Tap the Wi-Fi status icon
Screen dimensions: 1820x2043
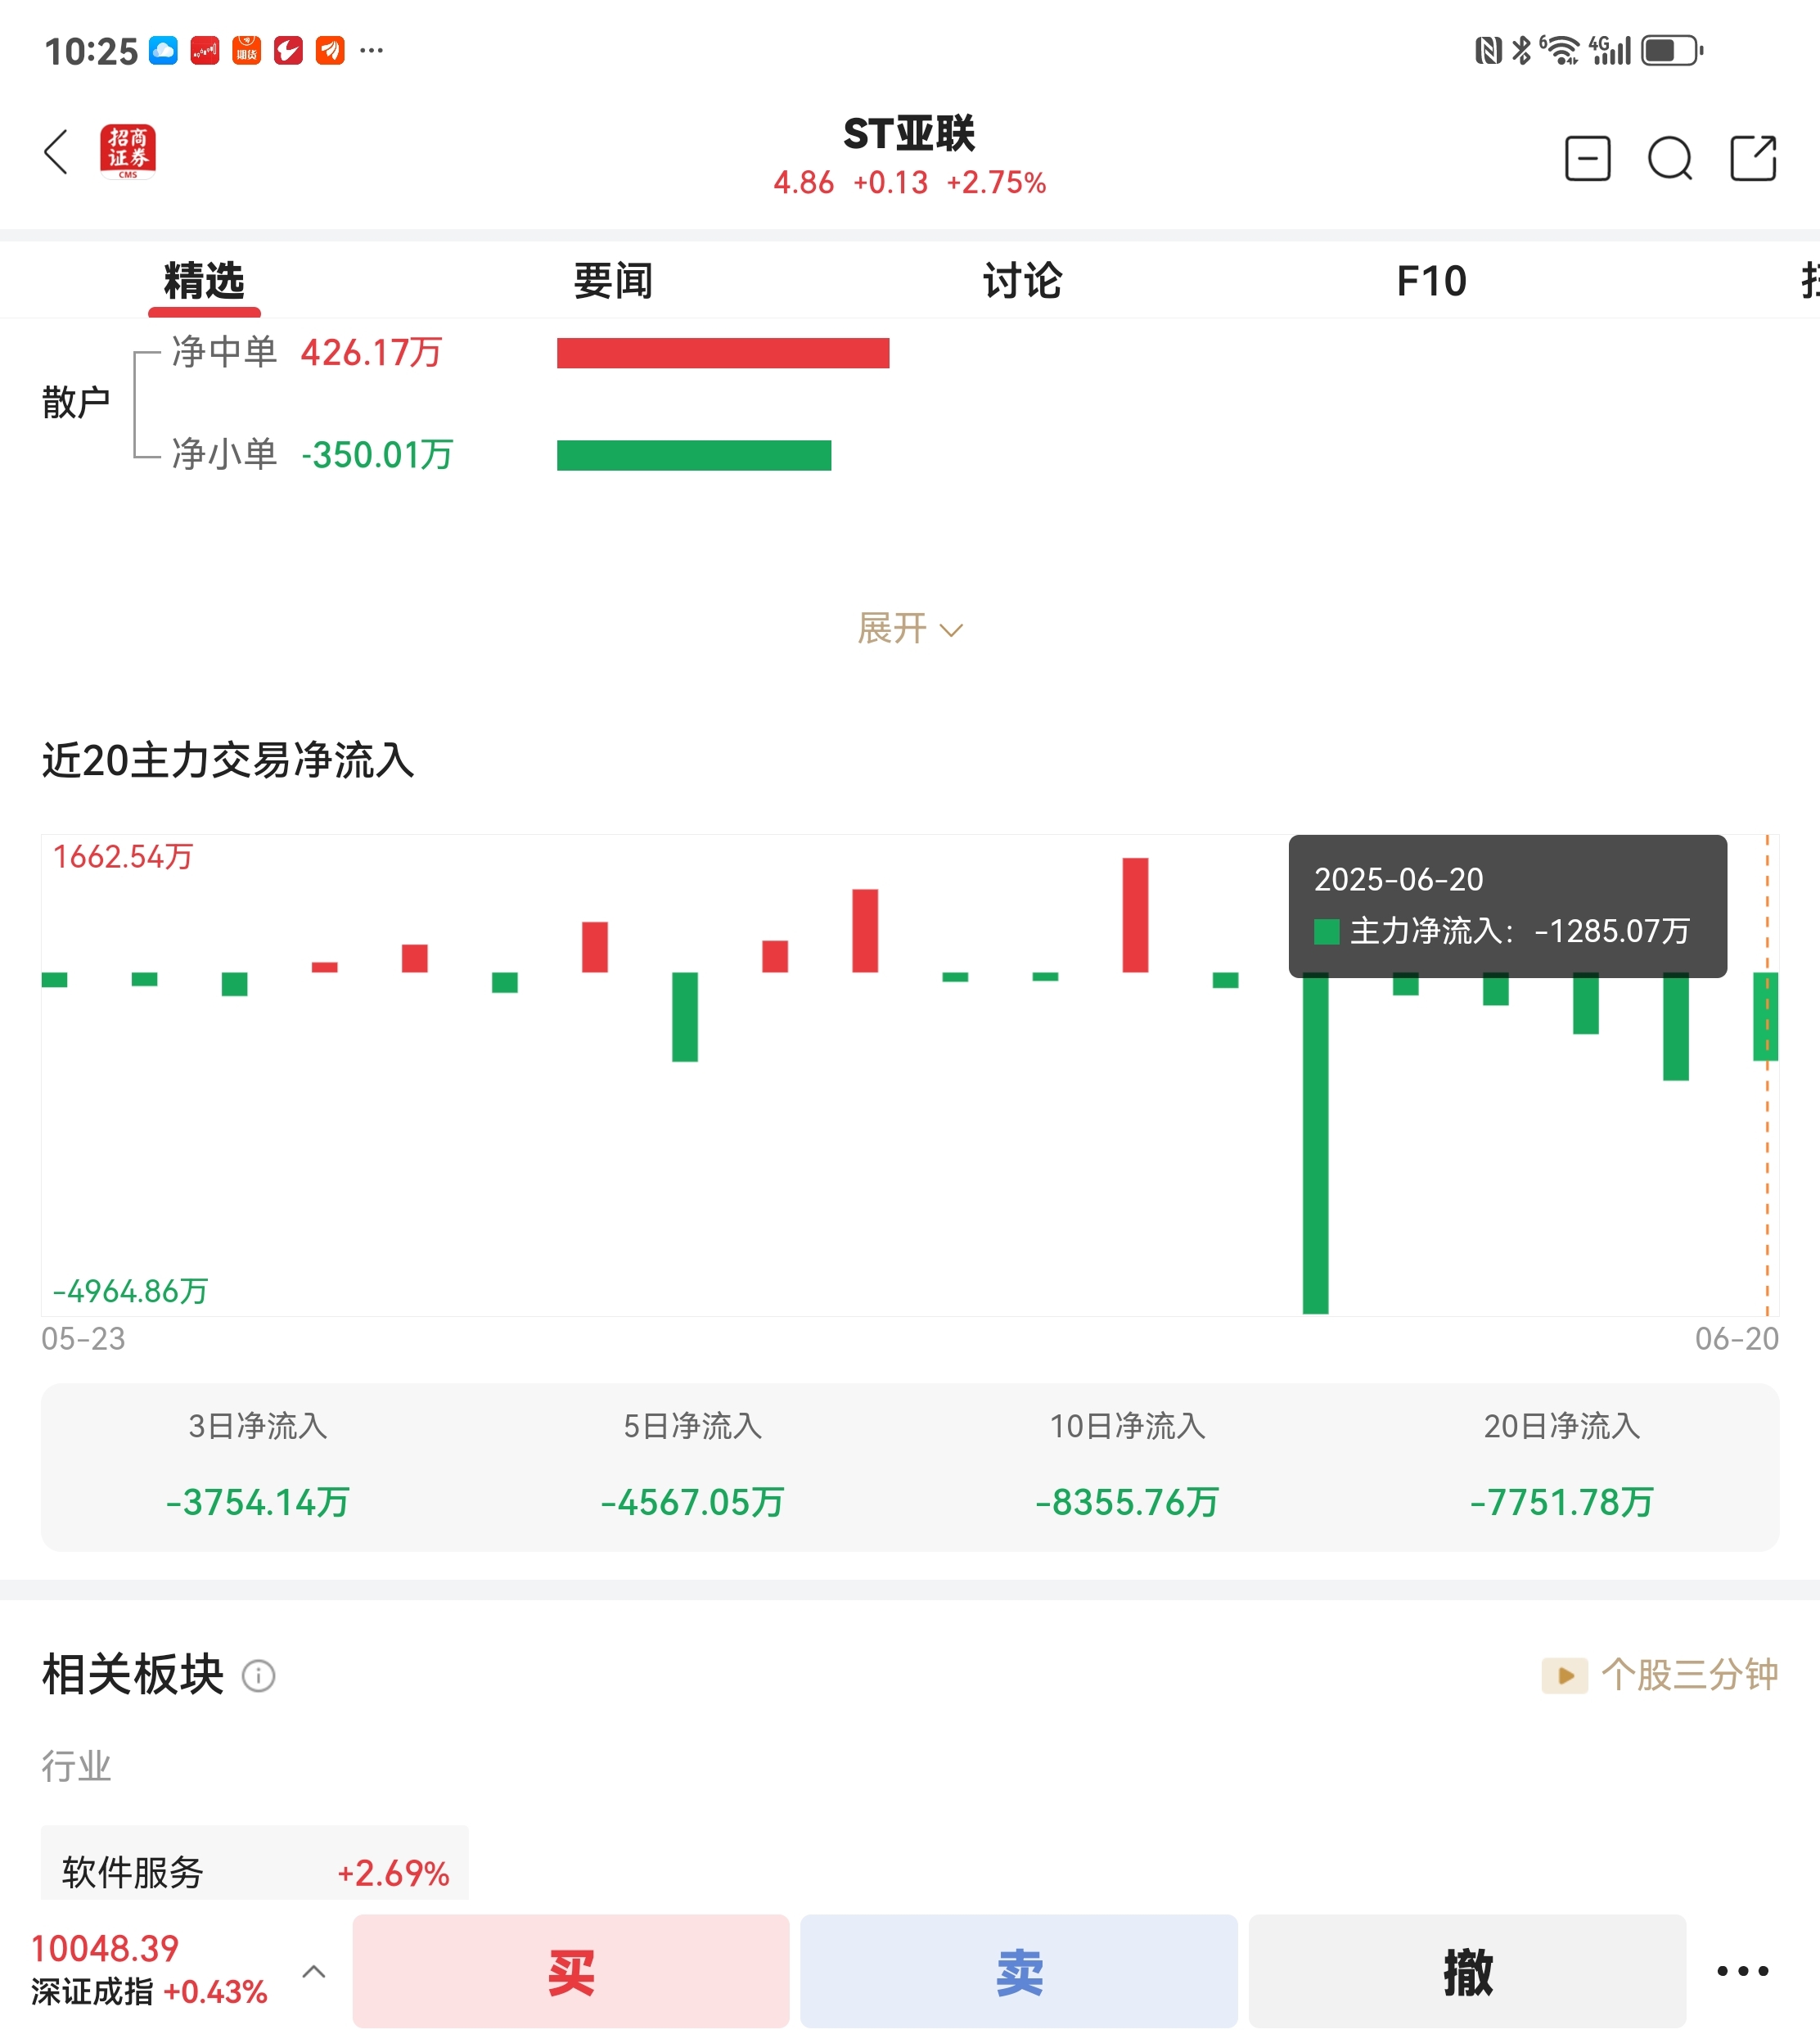(x=1560, y=50)
